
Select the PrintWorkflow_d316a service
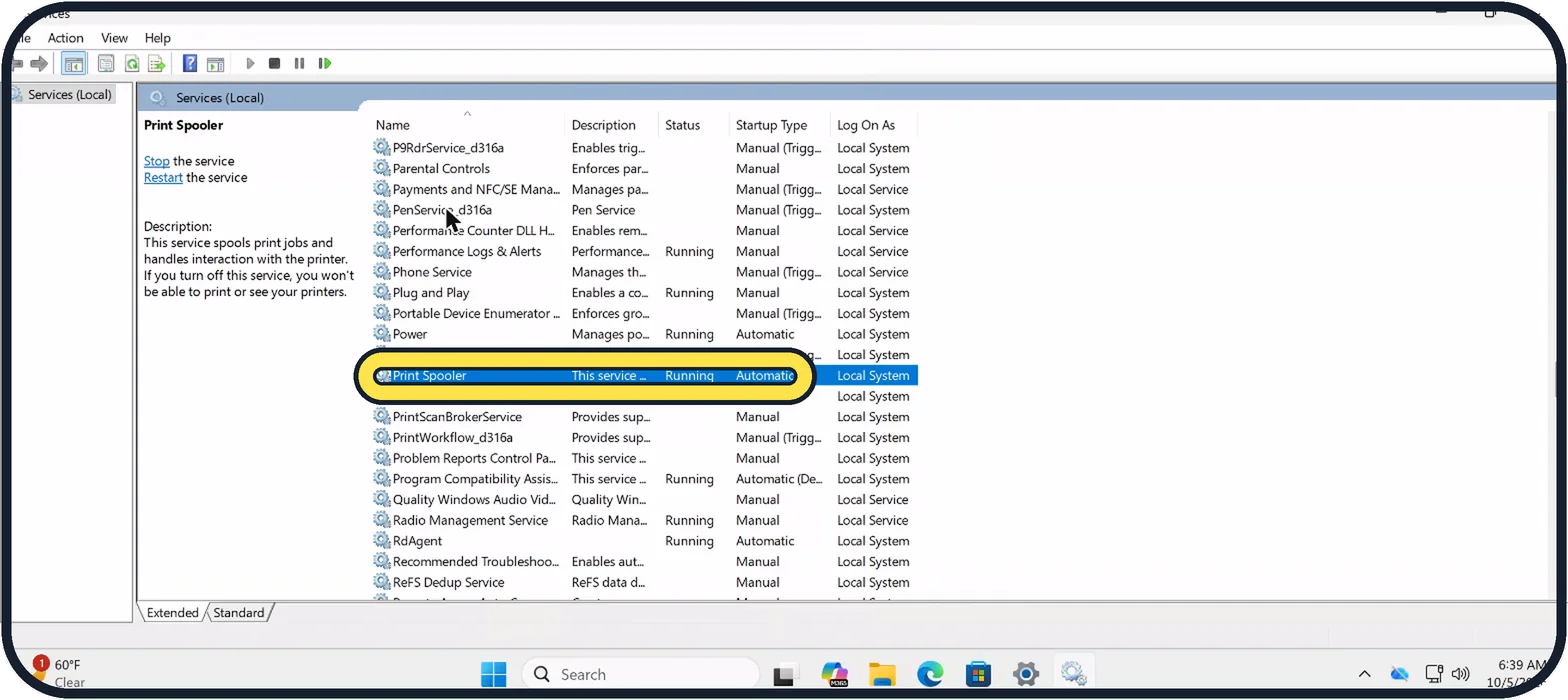coord(644,438)
